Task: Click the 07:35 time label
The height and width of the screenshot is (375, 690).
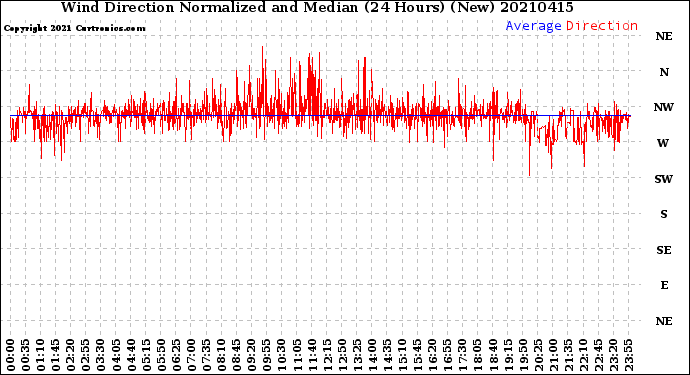Action: [x=206, y=355]
